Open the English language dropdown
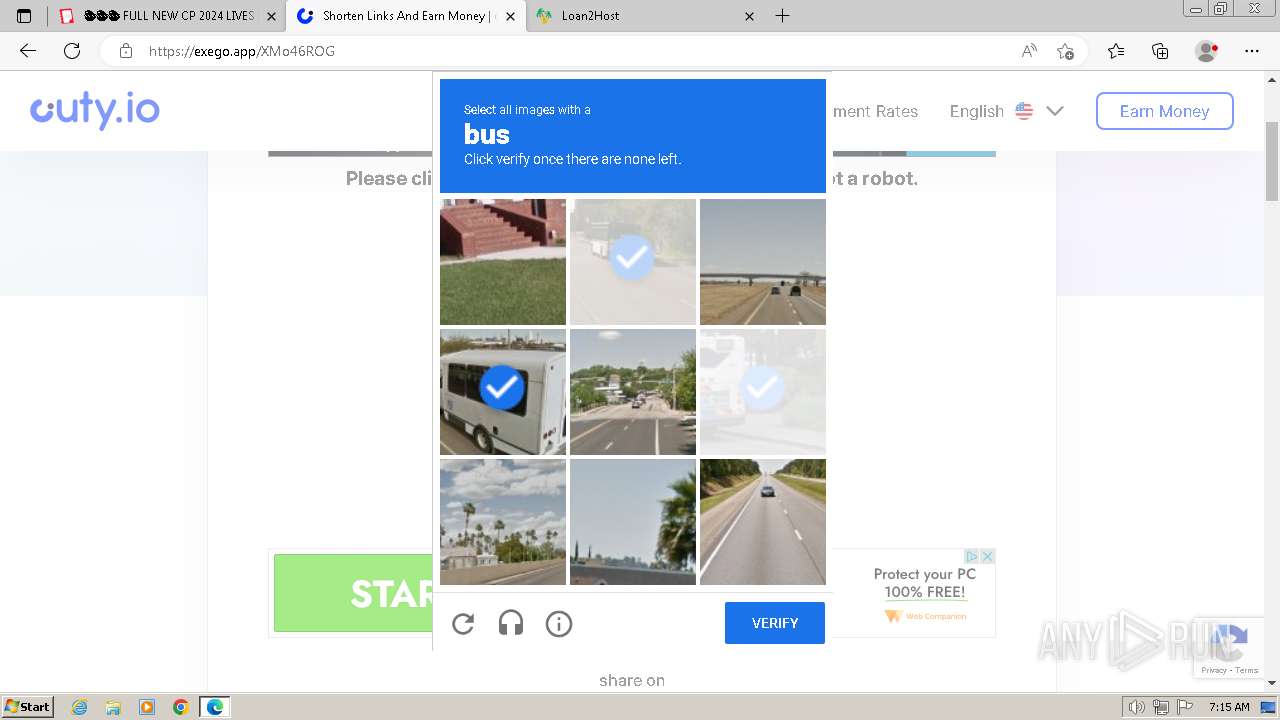 [1007, 111]
